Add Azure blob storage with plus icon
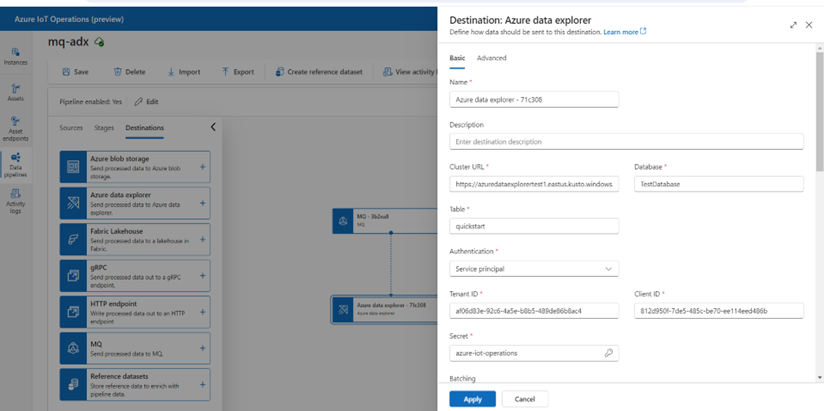The width and height of the screenshot is (824, 411). [x=202, y=167]
